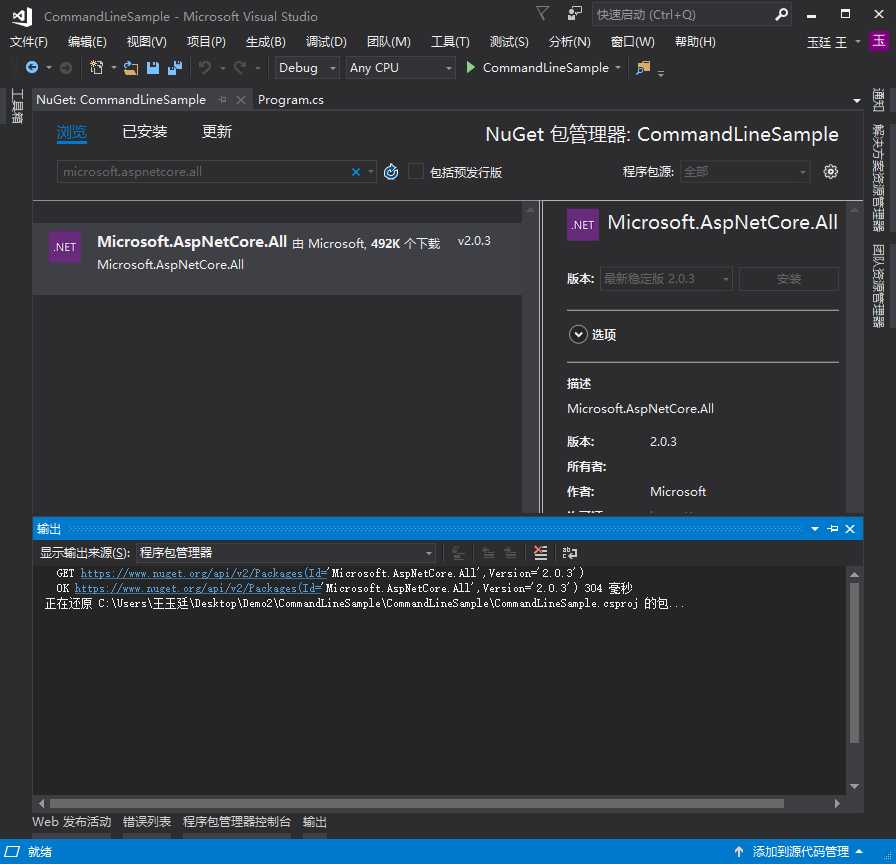Pin the NuGet CommandLineSample tab
Screen dimensions: 896x864
pos(223,100)
